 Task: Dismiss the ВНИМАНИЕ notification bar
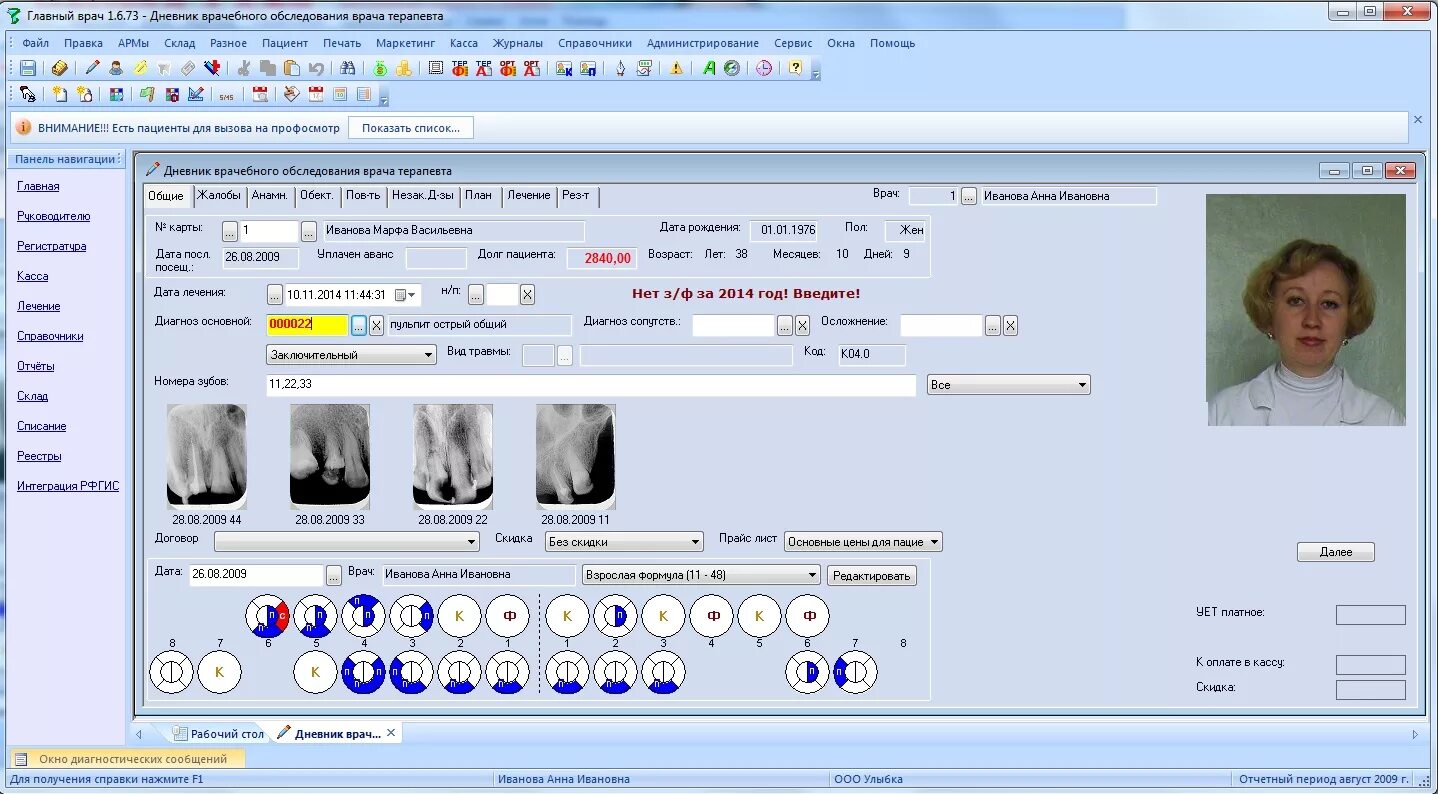1417,119
